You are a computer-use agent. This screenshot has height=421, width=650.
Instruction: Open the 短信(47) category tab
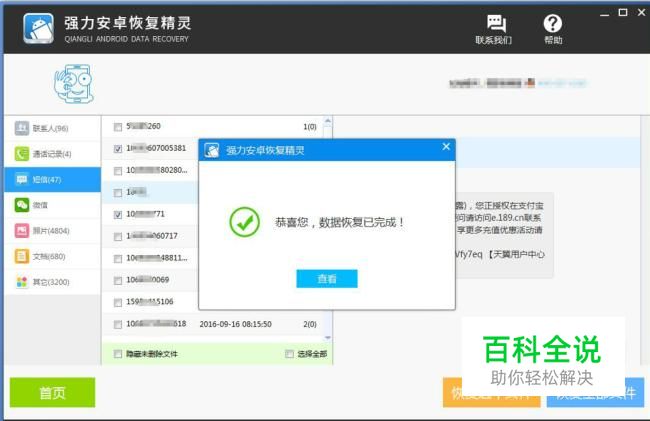53,180
